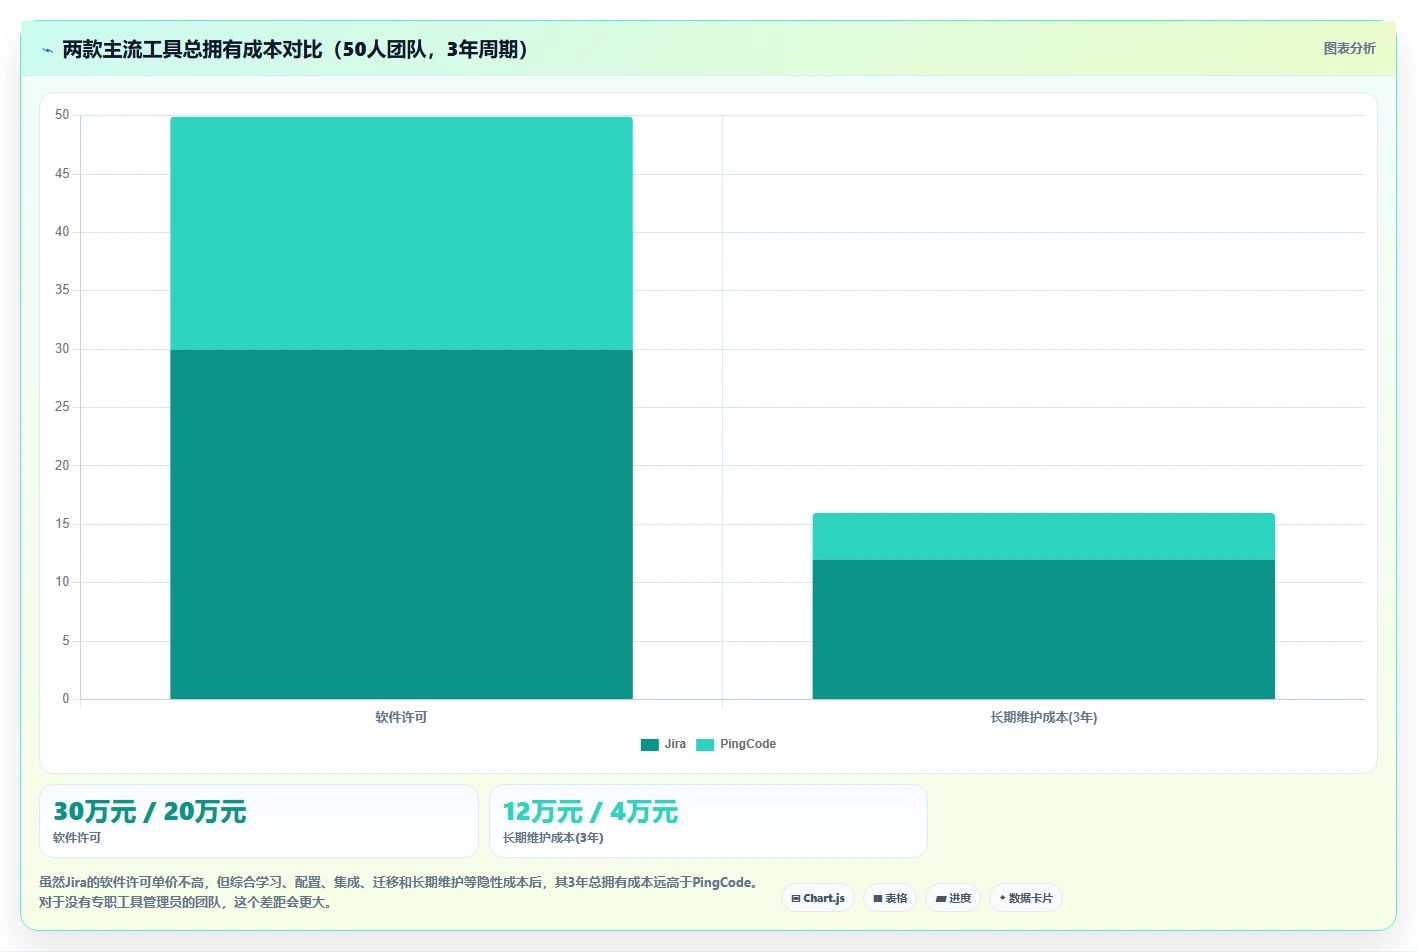Screen dimensions: 1417x952
Task: Click the PingCode legend label
Action: pos(748,744)
